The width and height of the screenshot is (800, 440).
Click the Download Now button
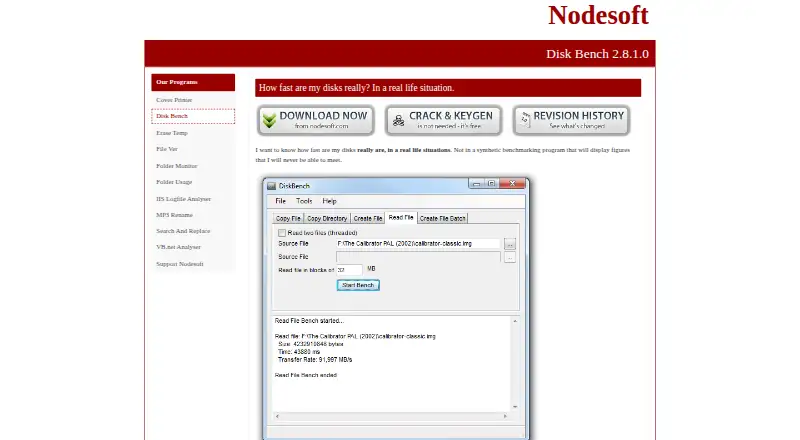tap(316, 120)
